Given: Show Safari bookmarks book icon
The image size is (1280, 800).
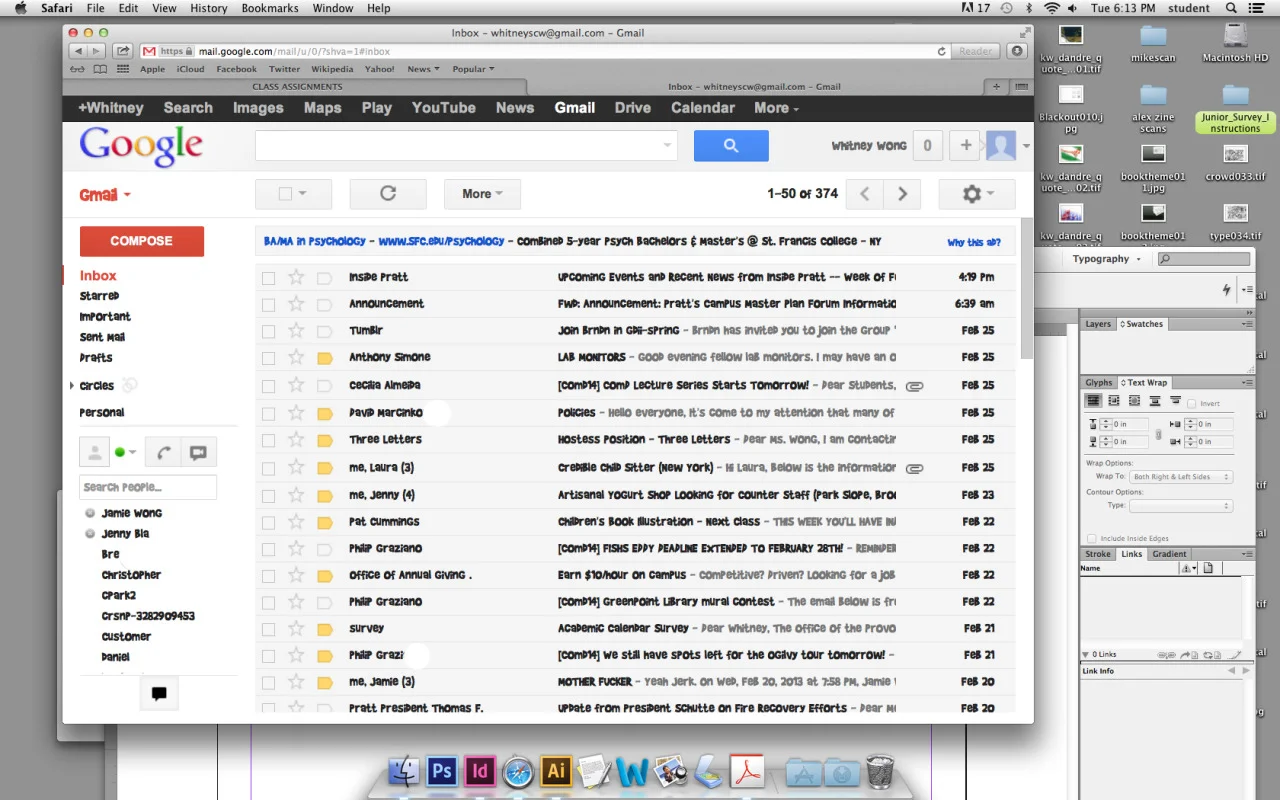Looking at the screenshot, I should (x=100, y=69).
